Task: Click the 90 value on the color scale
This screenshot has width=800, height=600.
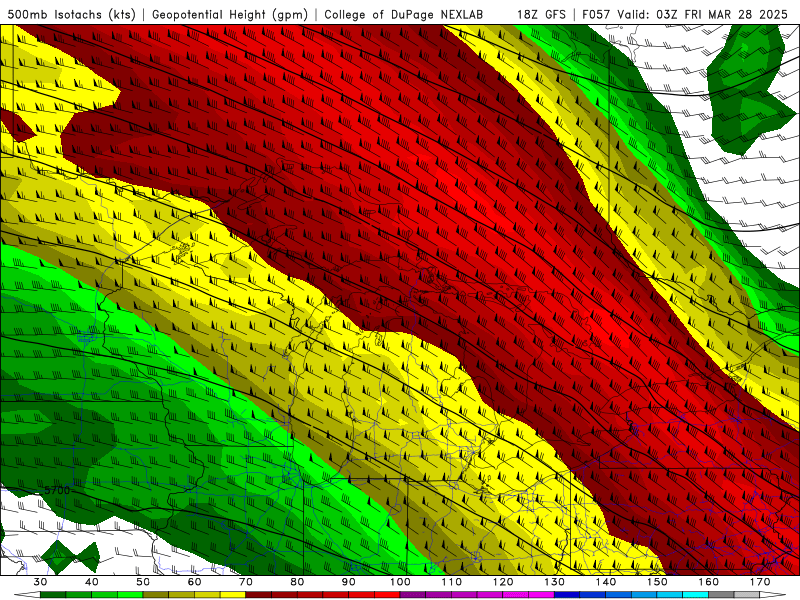Action: coord(349,582)
